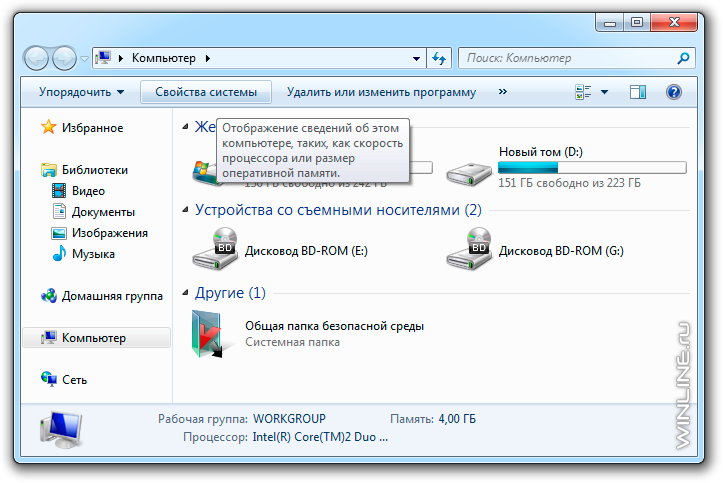Select the BD-ROM (E:) drive icon
The width and height of the screenshot is (723, 483).
coord(215,249)
